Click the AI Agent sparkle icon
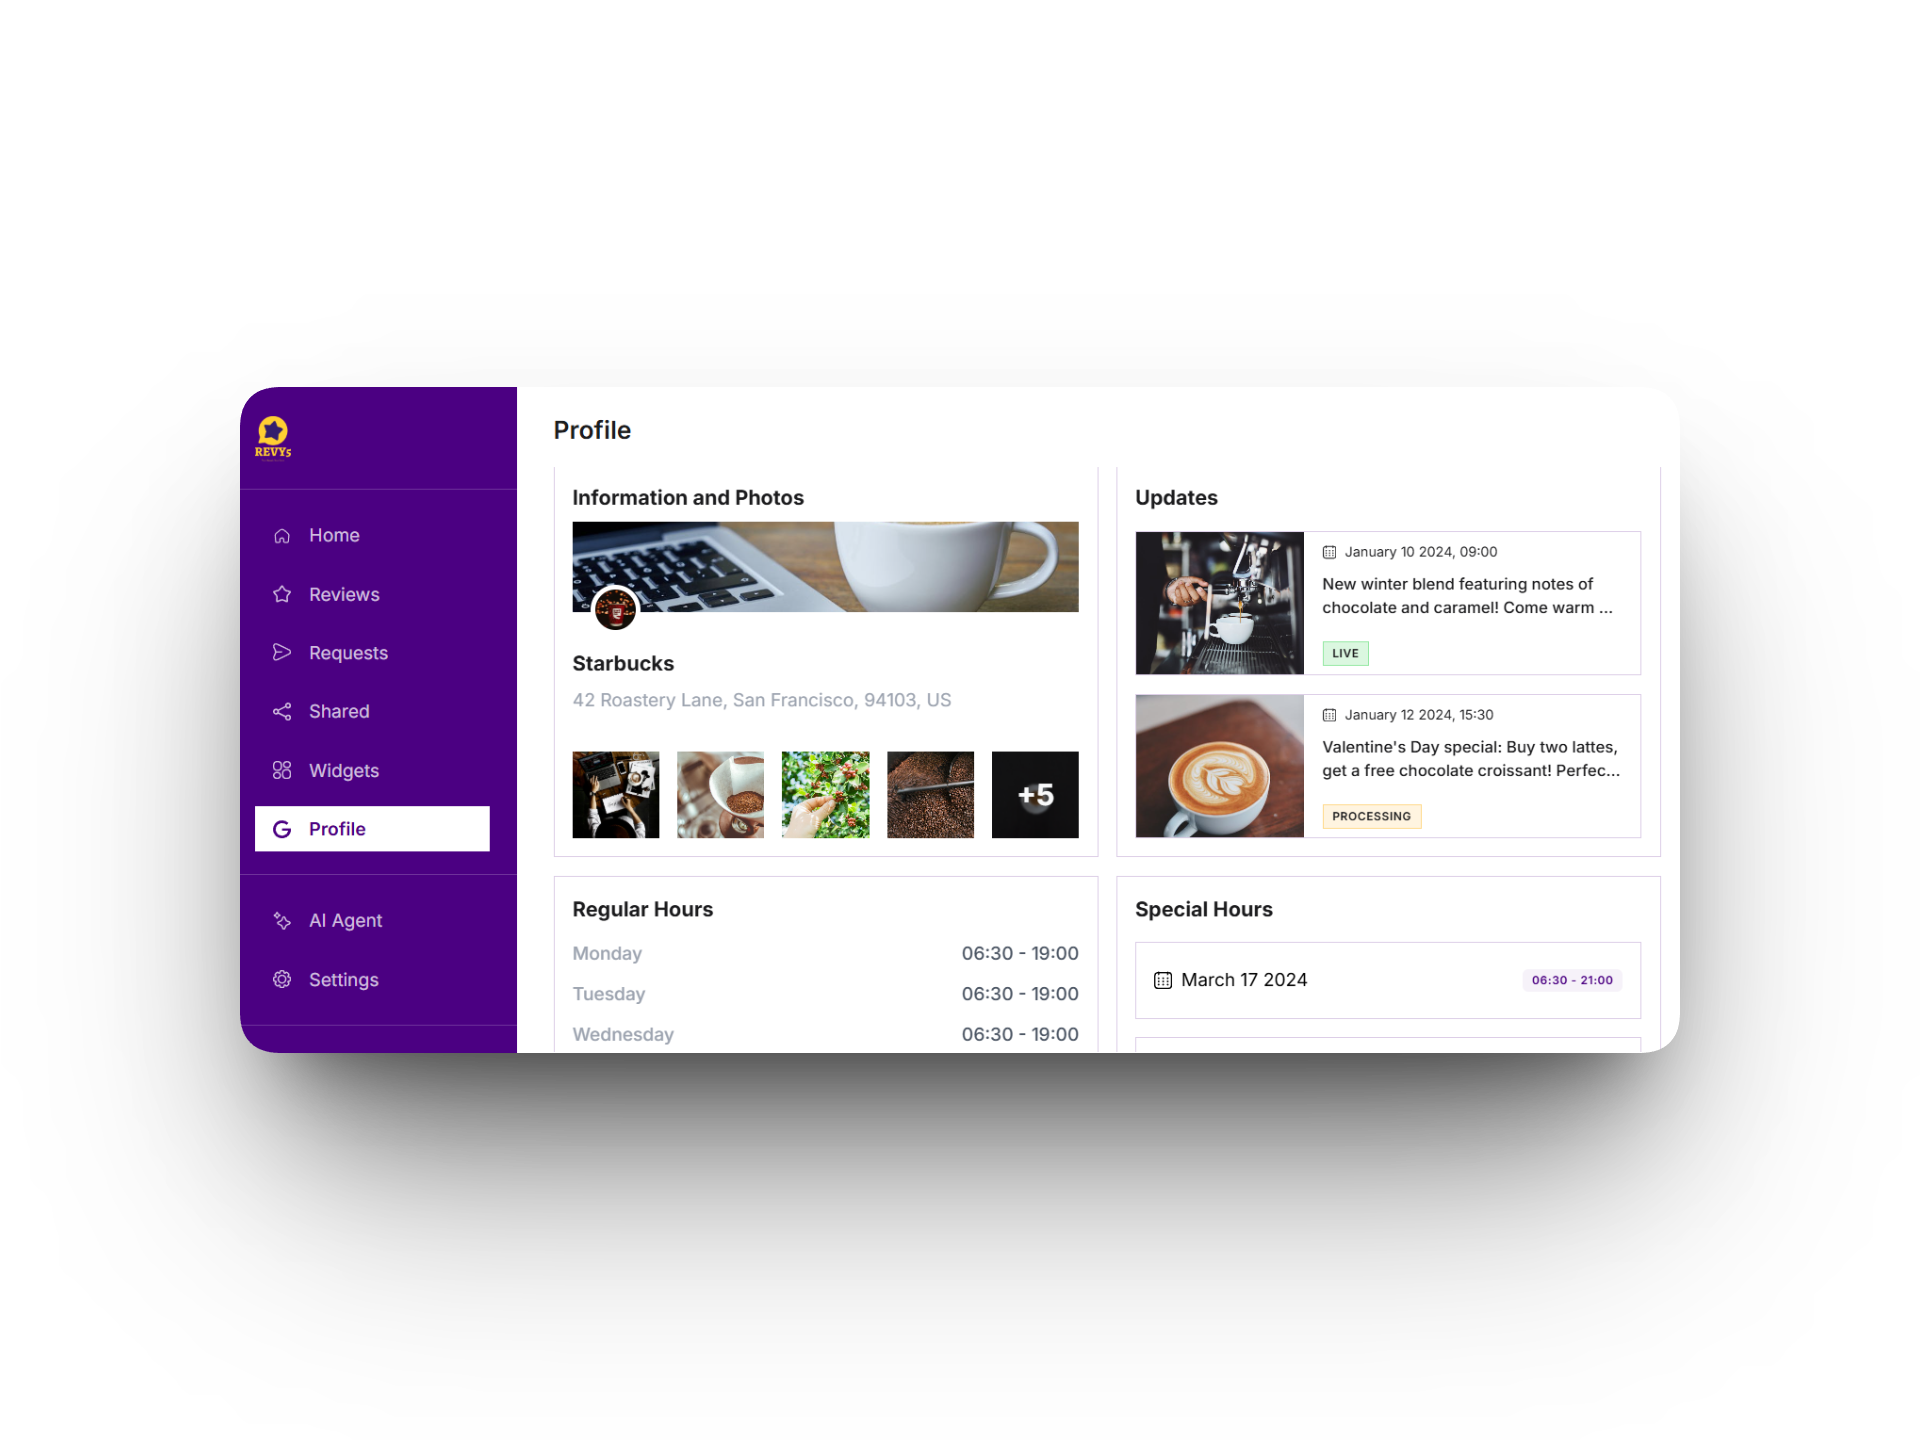This screenshot has width=1920, height=1440. point(282,921)
